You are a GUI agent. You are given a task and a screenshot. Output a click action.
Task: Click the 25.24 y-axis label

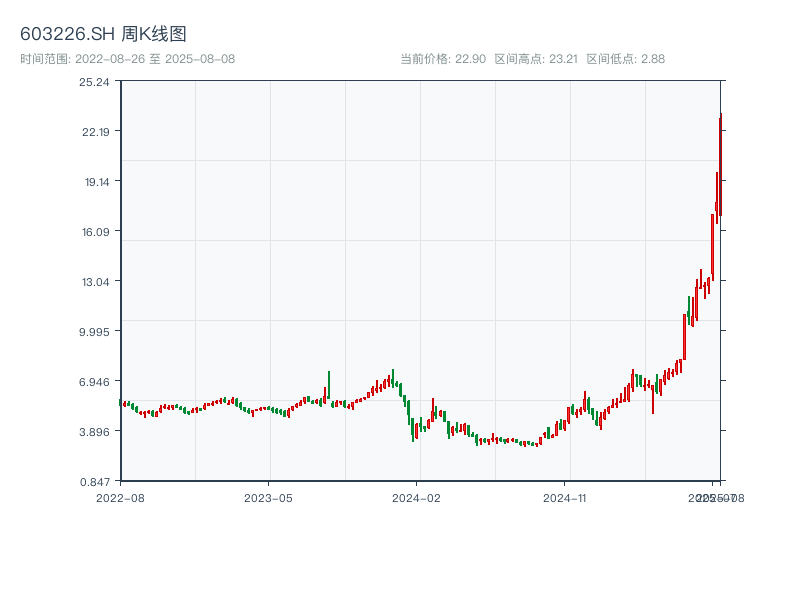point(95,81)
